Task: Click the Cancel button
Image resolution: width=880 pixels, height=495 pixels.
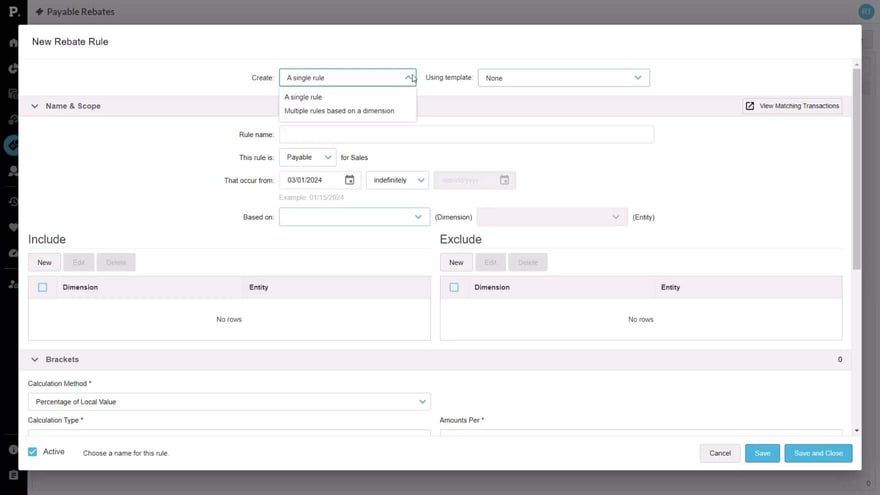Action: tap(719, 453)
